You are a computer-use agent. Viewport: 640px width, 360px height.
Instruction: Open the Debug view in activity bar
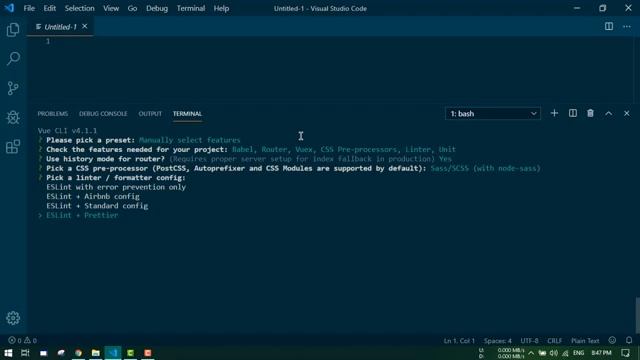click(13, 118)
